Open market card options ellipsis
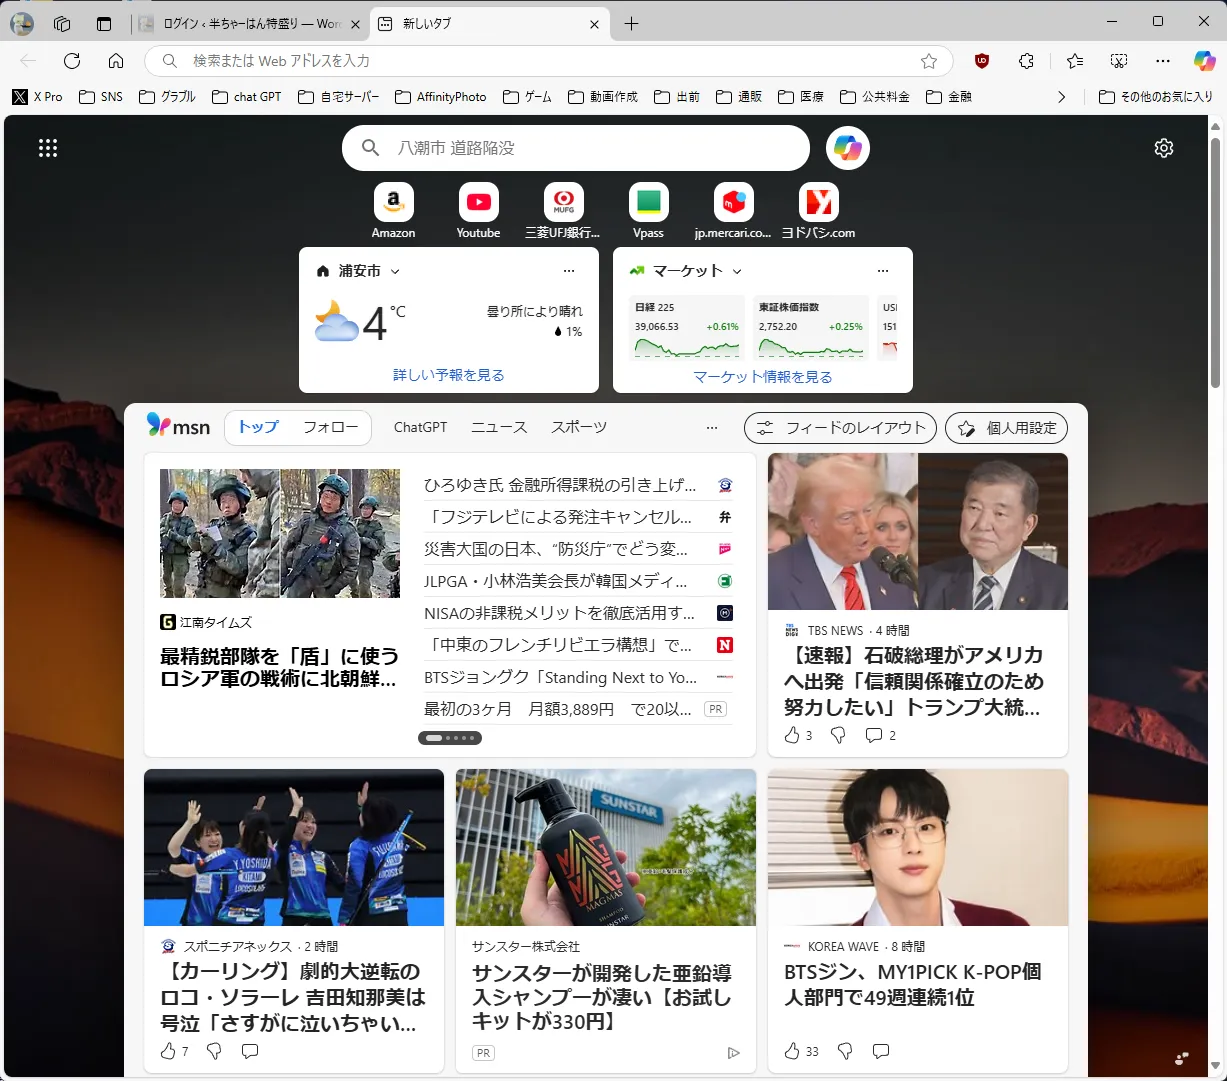The image size is (1227, 1081). pos(883,271)
